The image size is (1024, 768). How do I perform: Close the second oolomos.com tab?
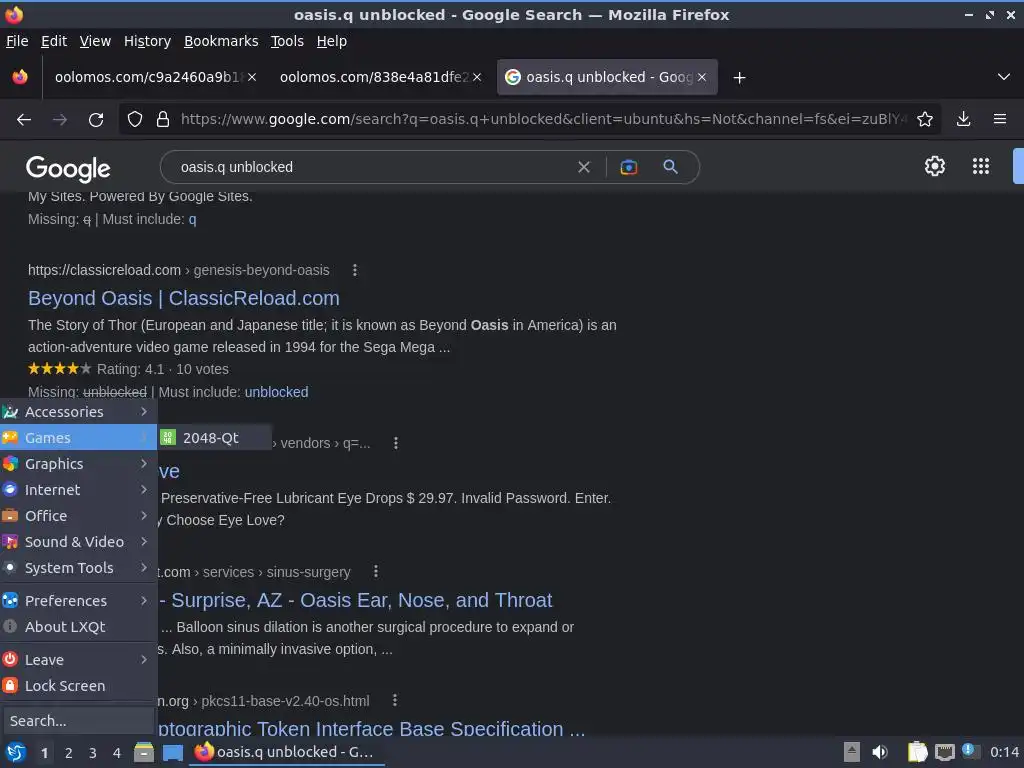477,77
